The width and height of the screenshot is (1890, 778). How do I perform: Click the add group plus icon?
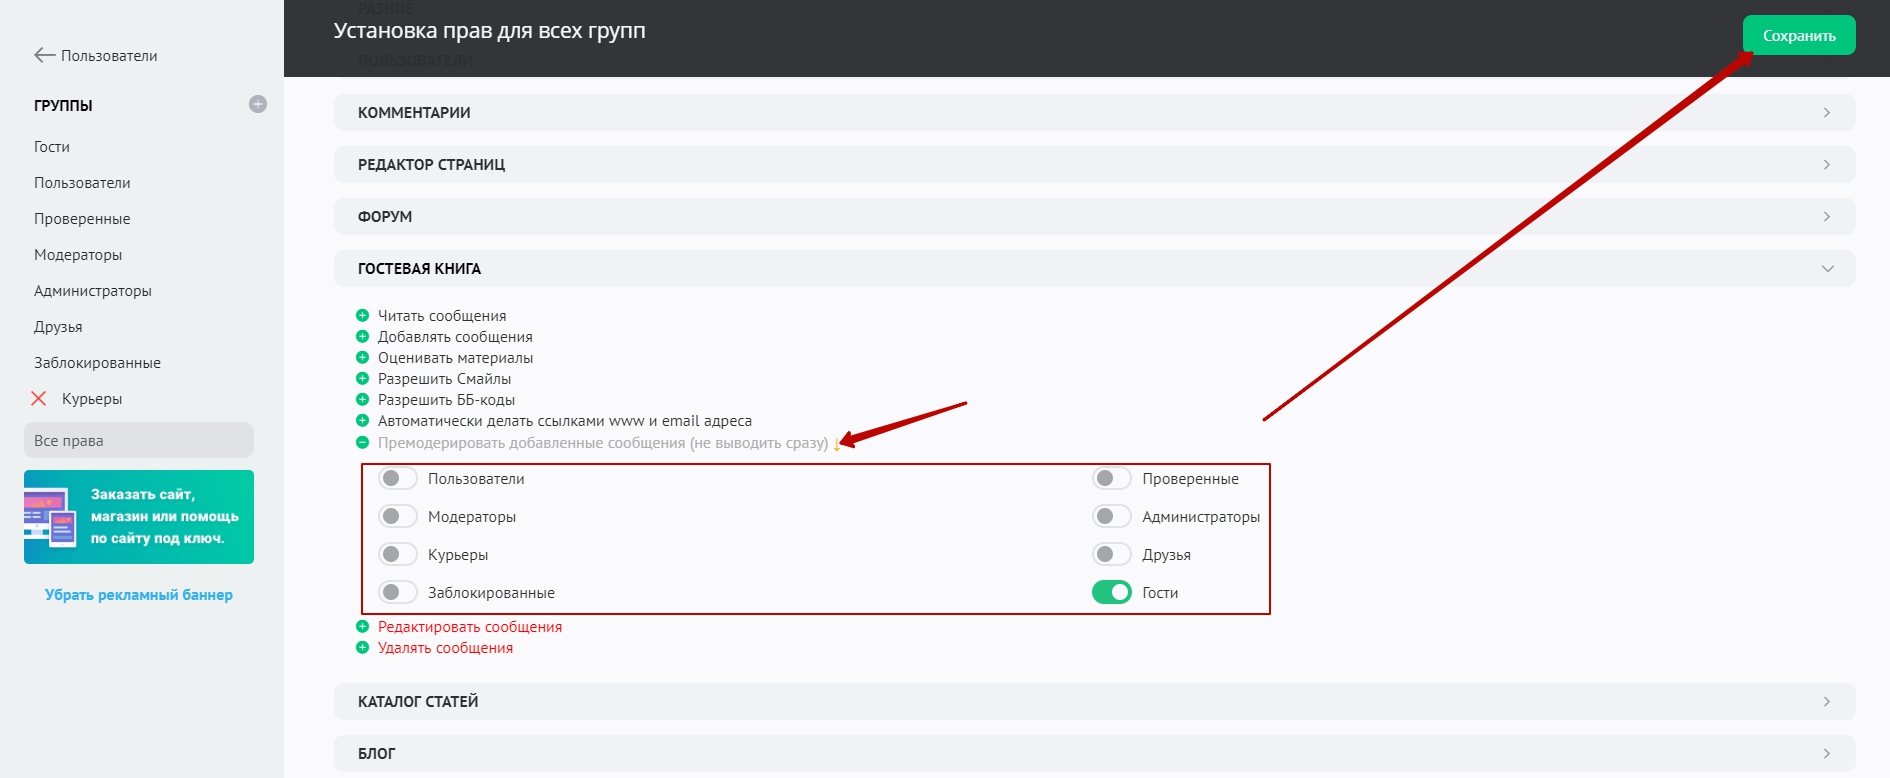click(x=258, y=104)
